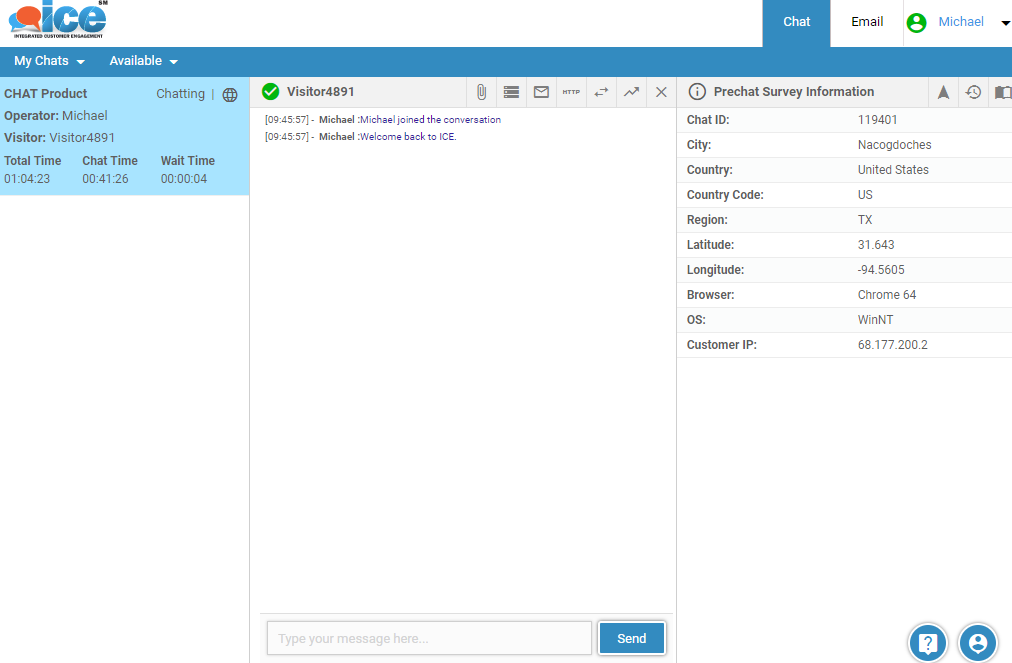Open the book knowledge base icon
Image resolution: width=1012 pixels, height=663 pixels.
1002,92
